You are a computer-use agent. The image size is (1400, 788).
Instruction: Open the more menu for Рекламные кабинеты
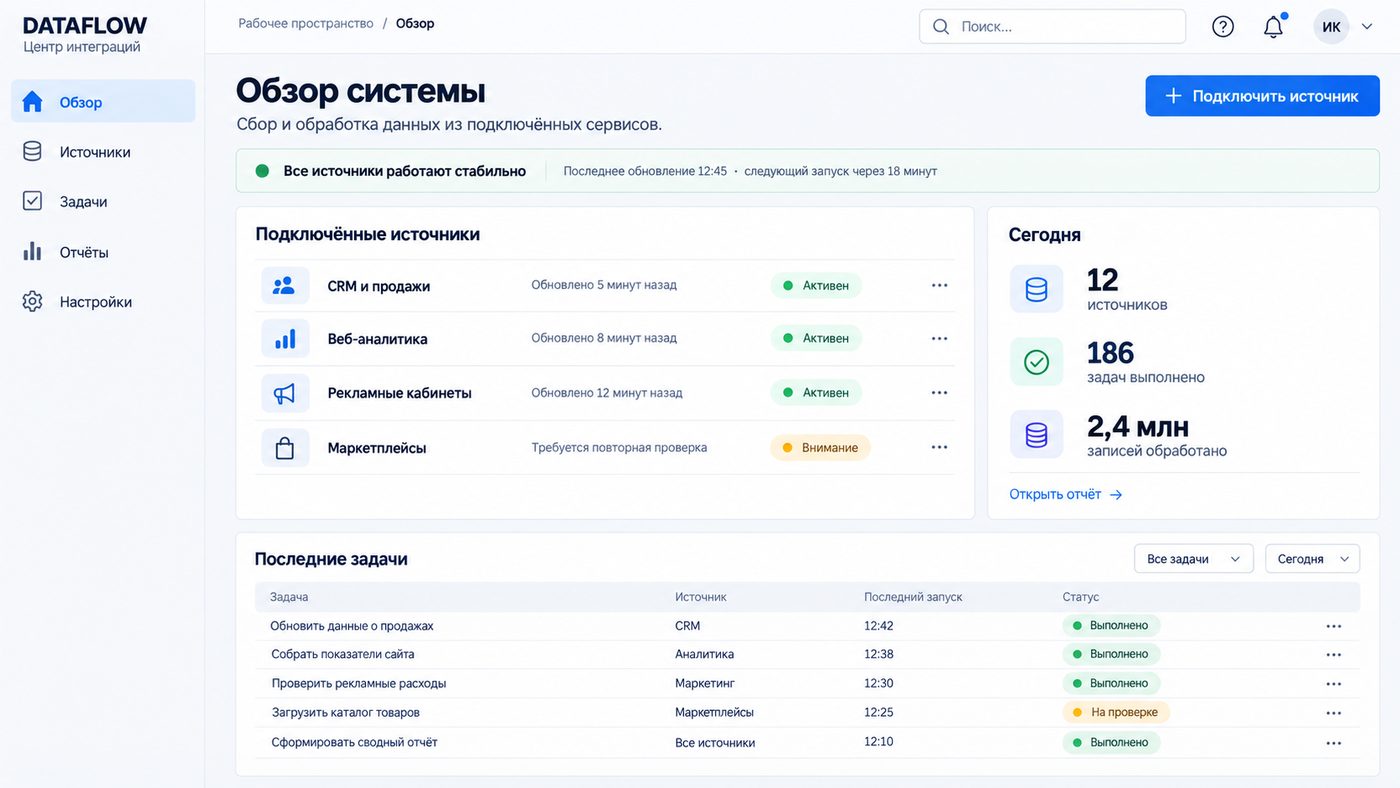point(939,392)
